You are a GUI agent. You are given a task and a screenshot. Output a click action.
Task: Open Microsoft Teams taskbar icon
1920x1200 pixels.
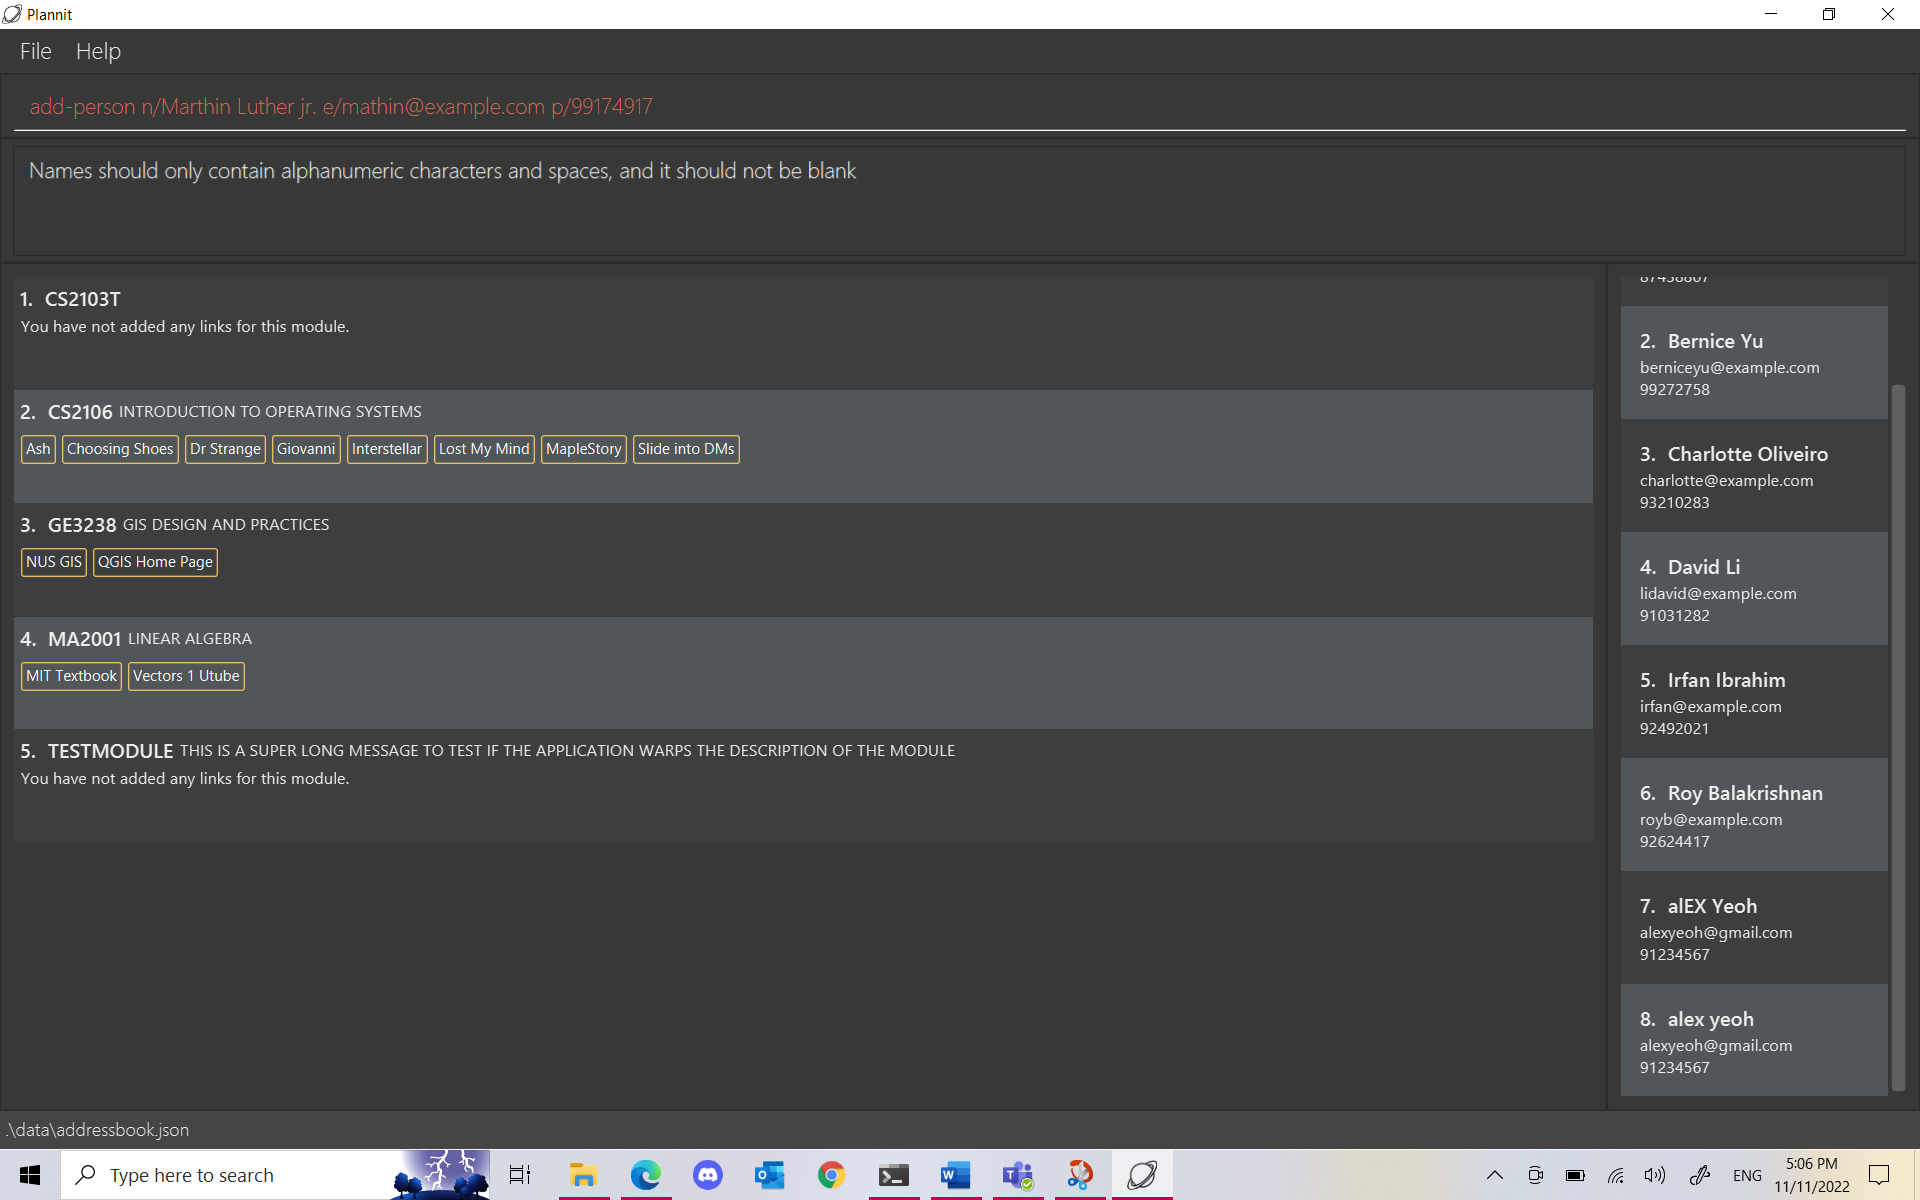1017,1175
